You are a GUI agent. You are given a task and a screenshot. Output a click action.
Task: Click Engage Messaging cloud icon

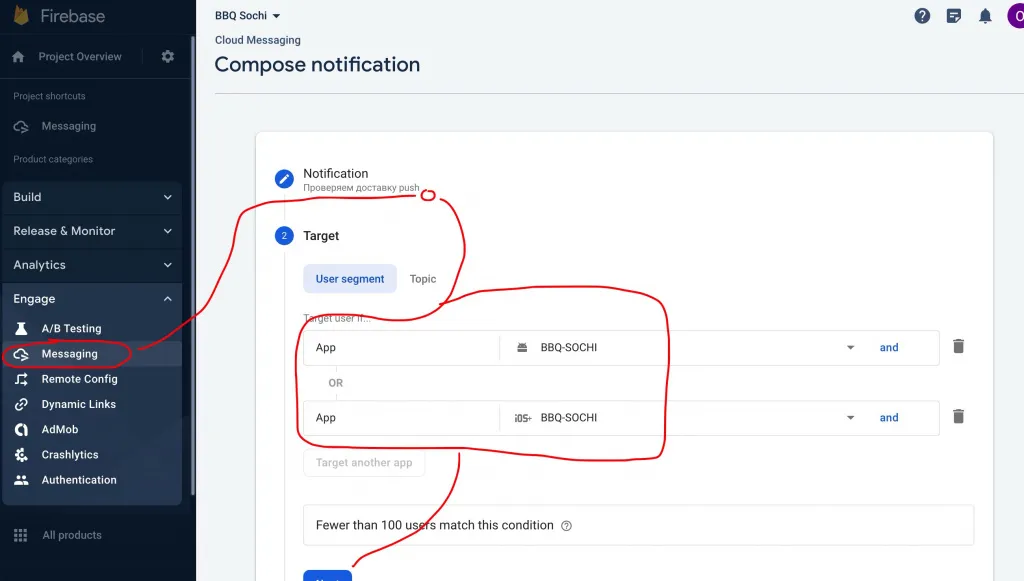point(21,354)
